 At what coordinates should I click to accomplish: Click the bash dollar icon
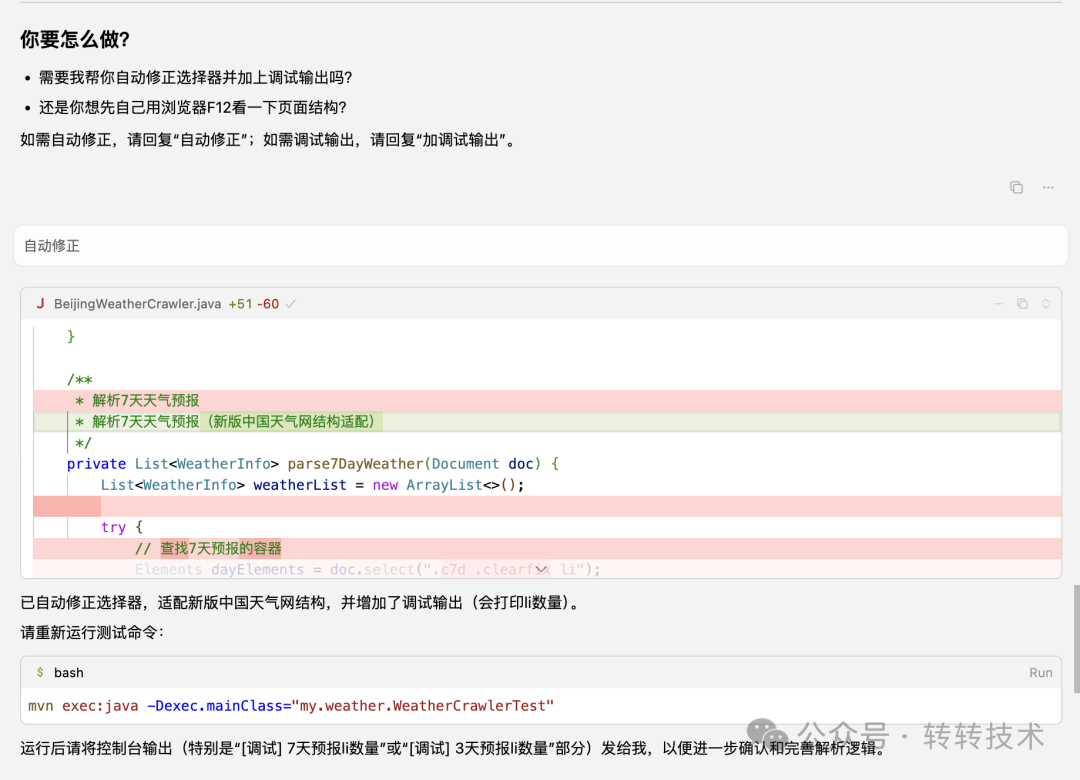pos(40,673)
